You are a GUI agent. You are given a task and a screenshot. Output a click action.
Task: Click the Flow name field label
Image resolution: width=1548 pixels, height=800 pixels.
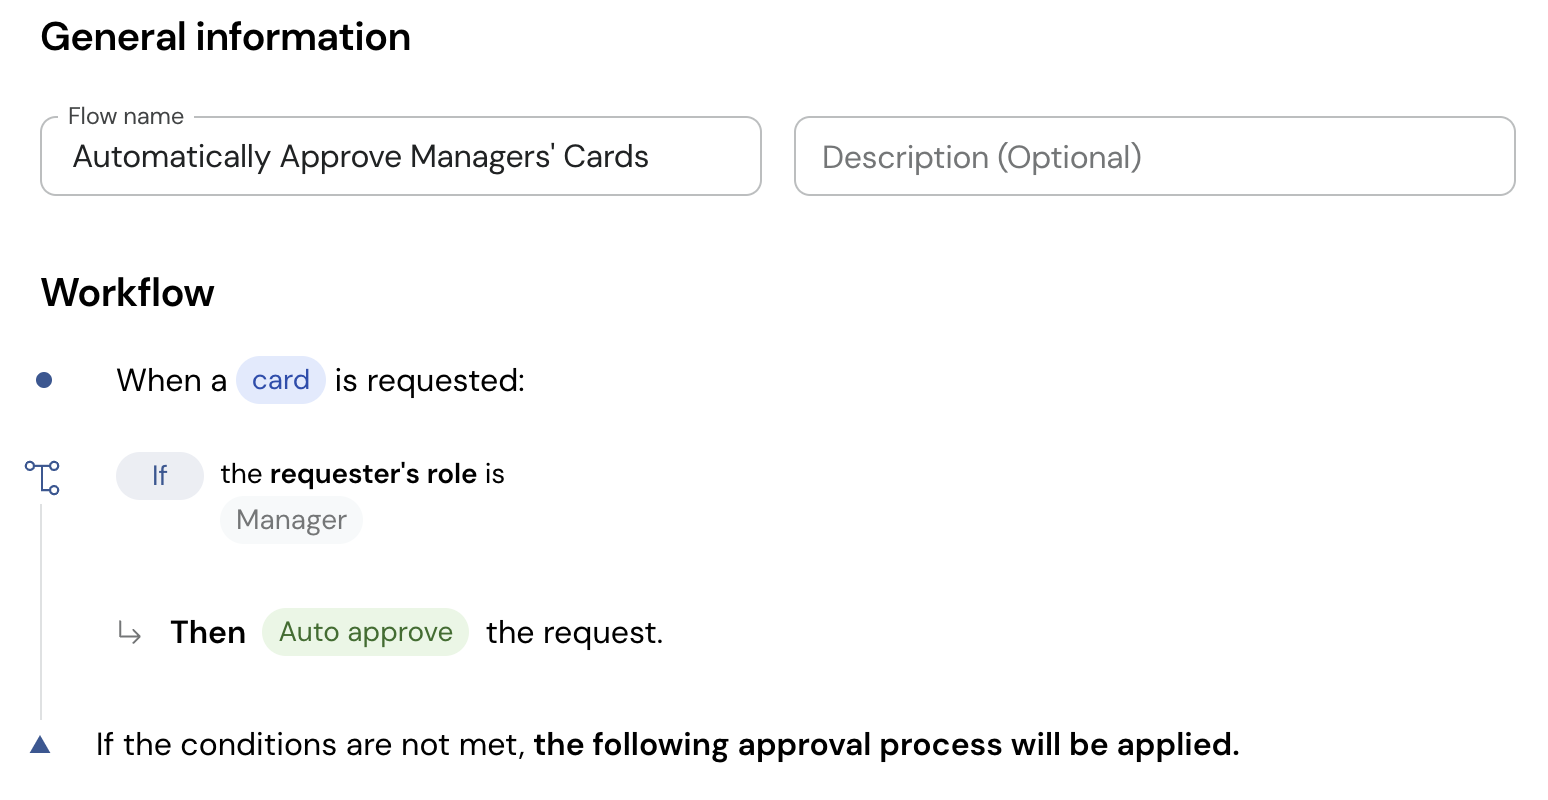point(126,116)
